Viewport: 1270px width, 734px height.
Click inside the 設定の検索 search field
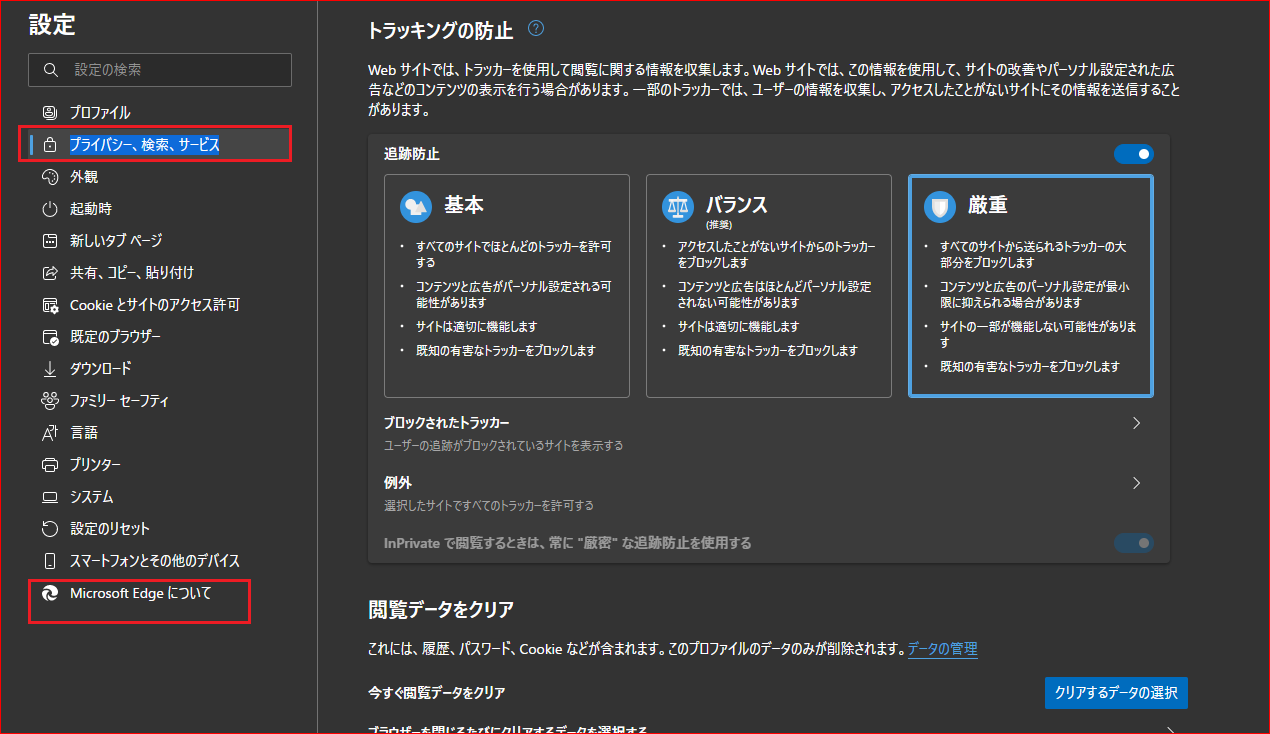click(x=160, y=70)
